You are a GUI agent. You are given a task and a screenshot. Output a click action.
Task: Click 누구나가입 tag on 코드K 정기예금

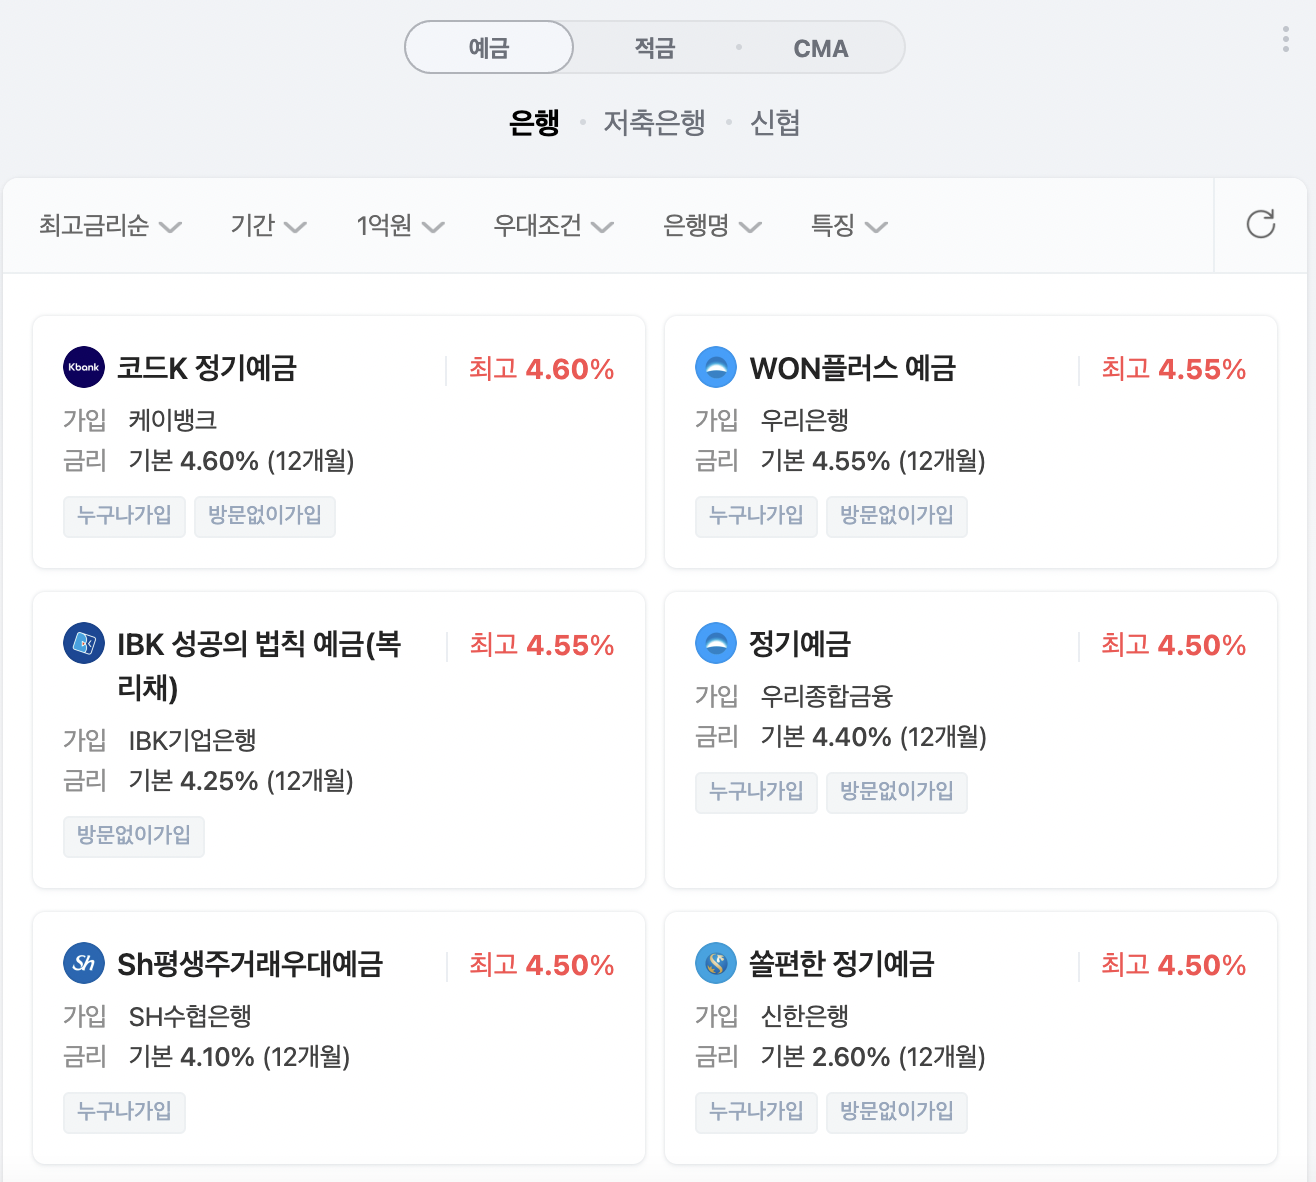[124, 516]
